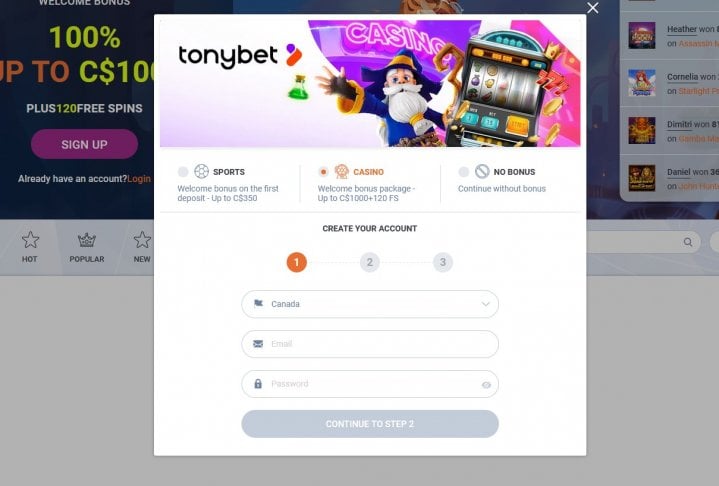The height and width of the screenshot is (486, 719).
Task: Open Heather's winning game thumbnail
Action: click(642, 35)
